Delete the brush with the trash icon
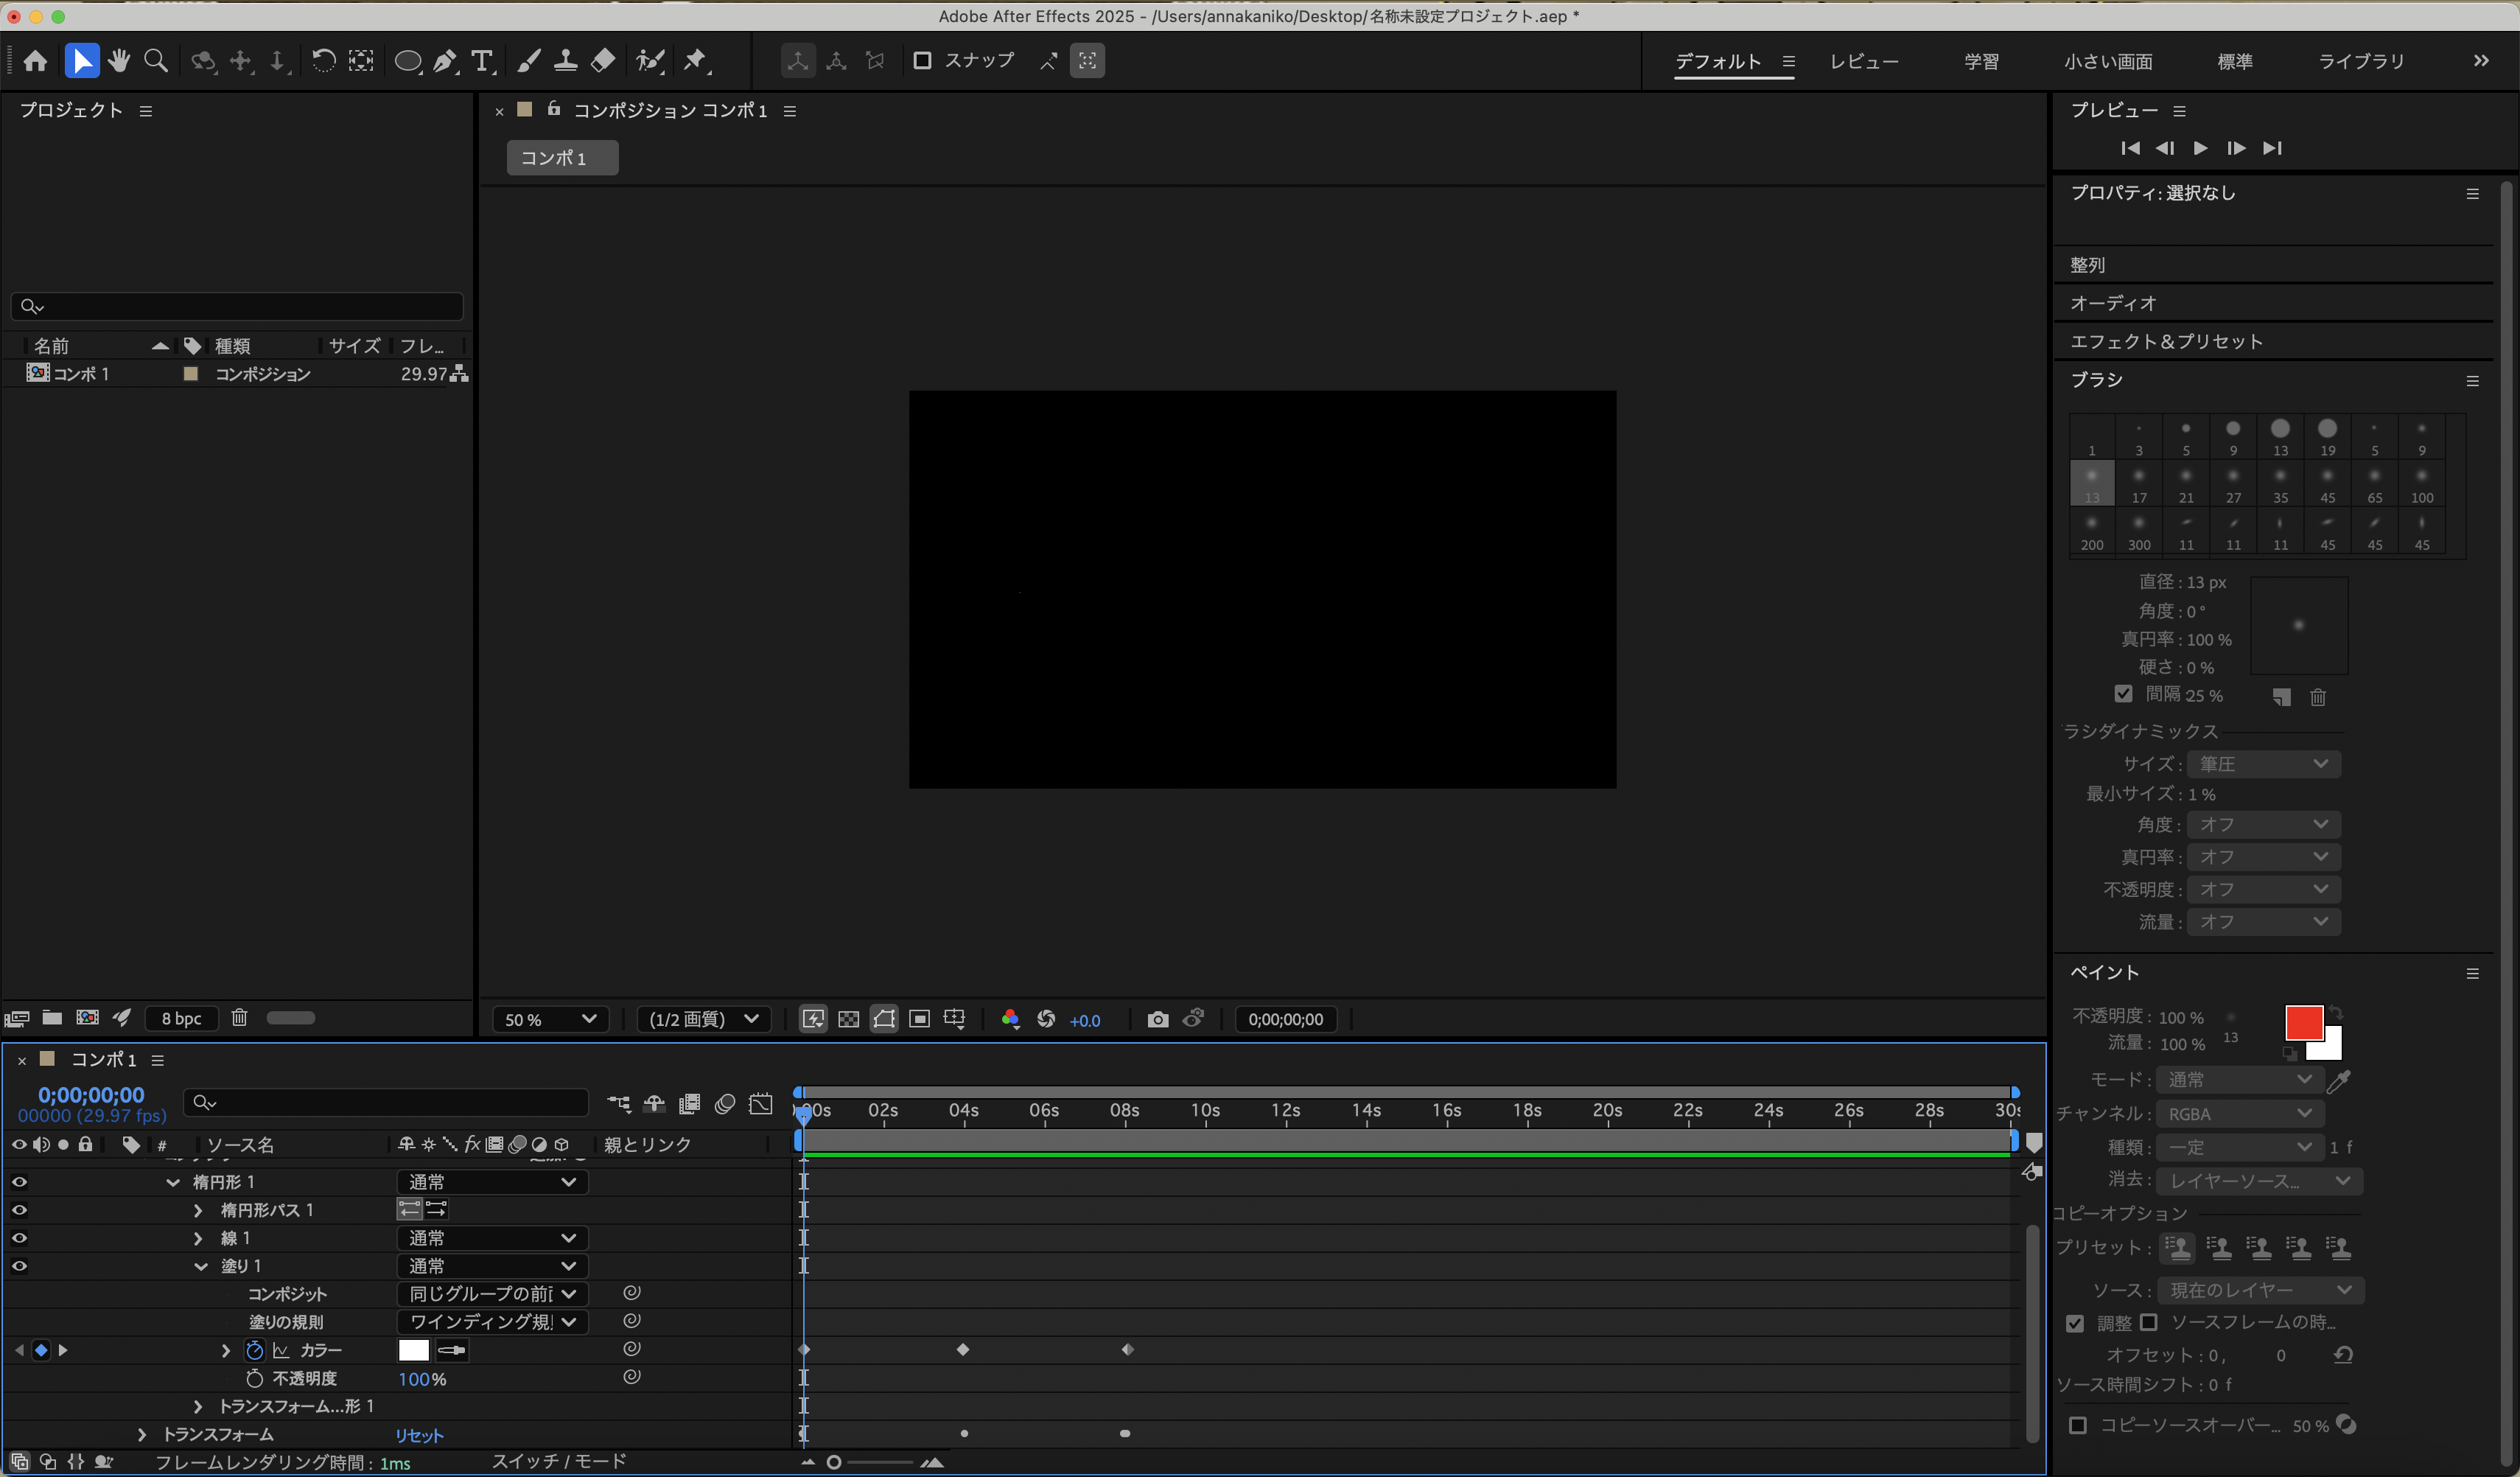Screen dimensions: 2520x1477 tap(2318, 697)
